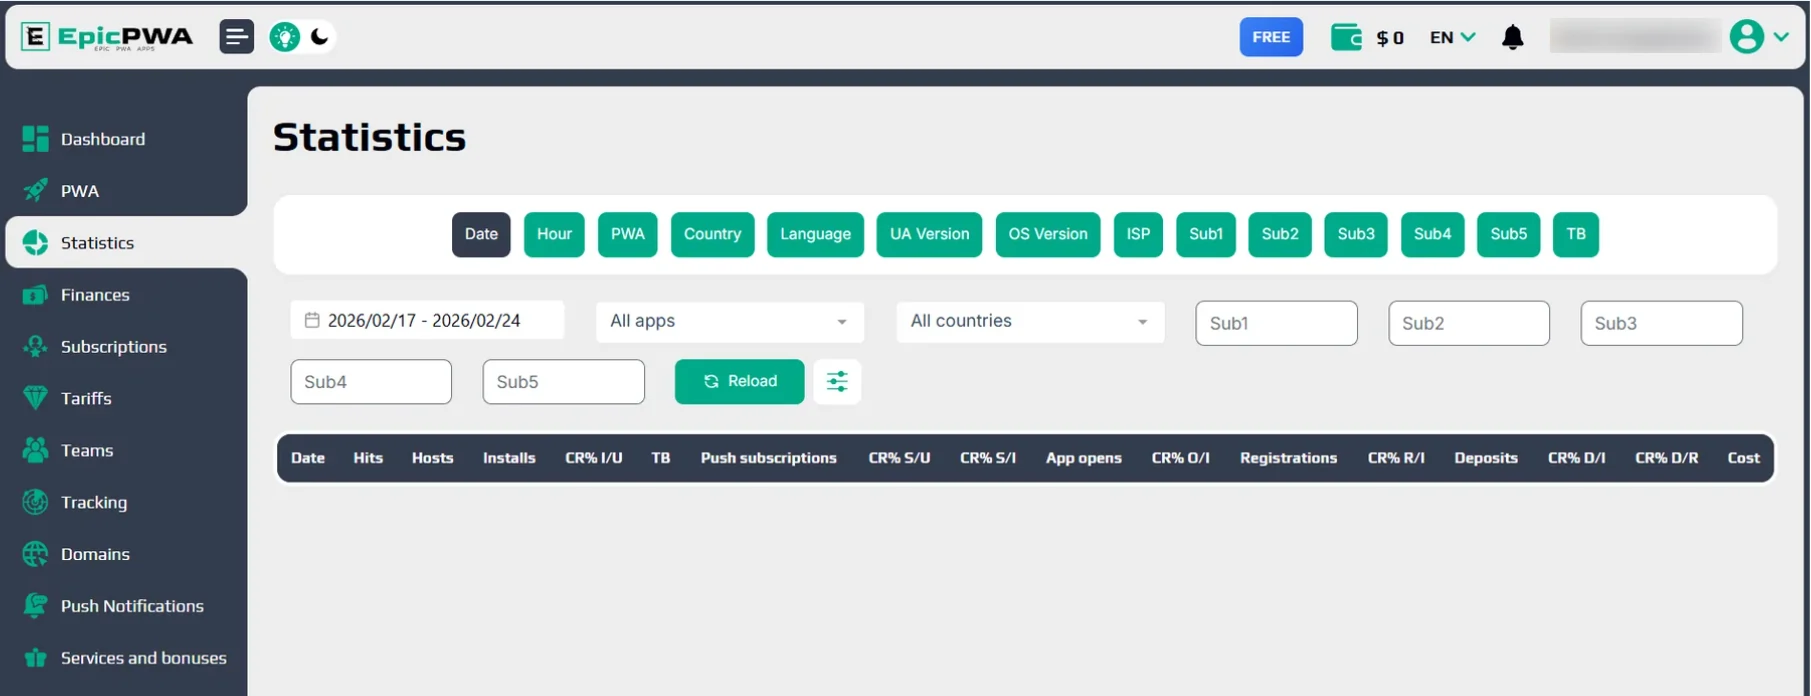
Task: Click the Reload button
Action: [x=739, y=381]
